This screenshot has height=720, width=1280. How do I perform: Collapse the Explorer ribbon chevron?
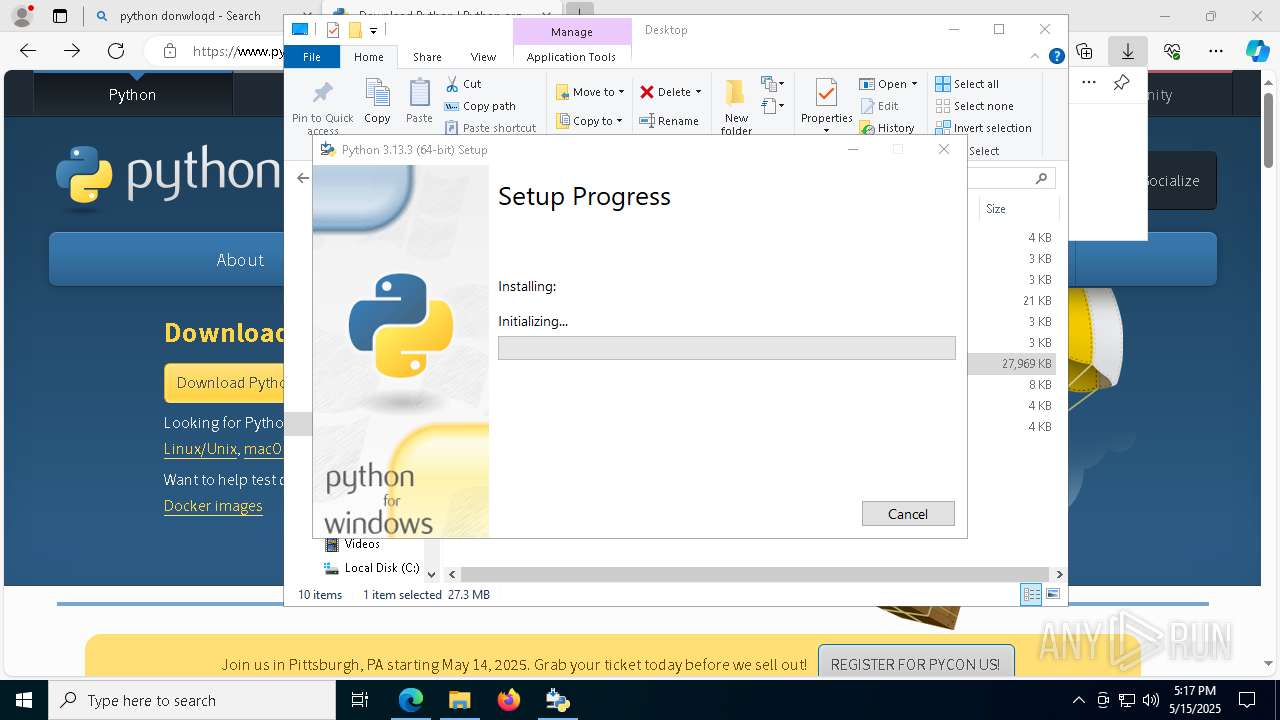coord(1036,57)
